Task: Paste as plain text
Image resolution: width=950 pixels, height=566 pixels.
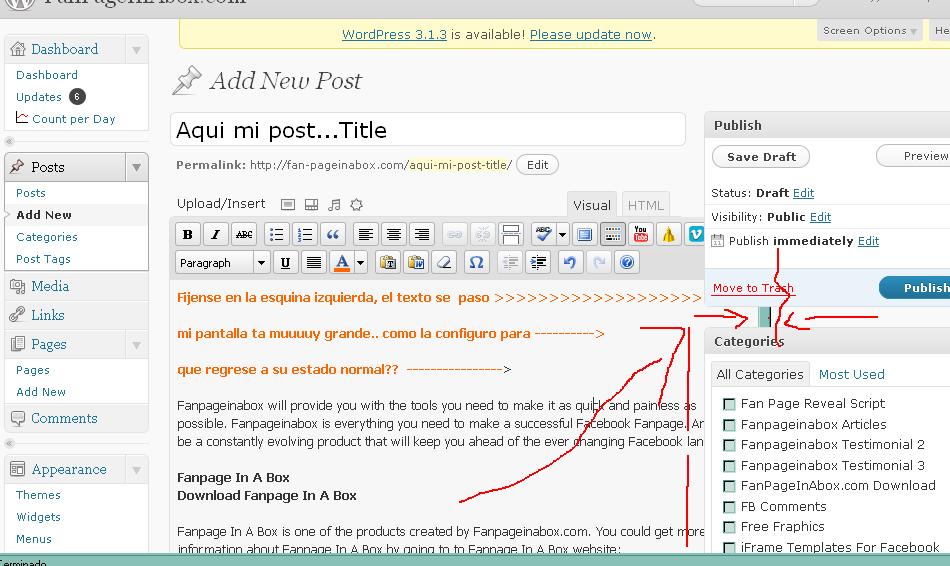Action: point(388,263)
